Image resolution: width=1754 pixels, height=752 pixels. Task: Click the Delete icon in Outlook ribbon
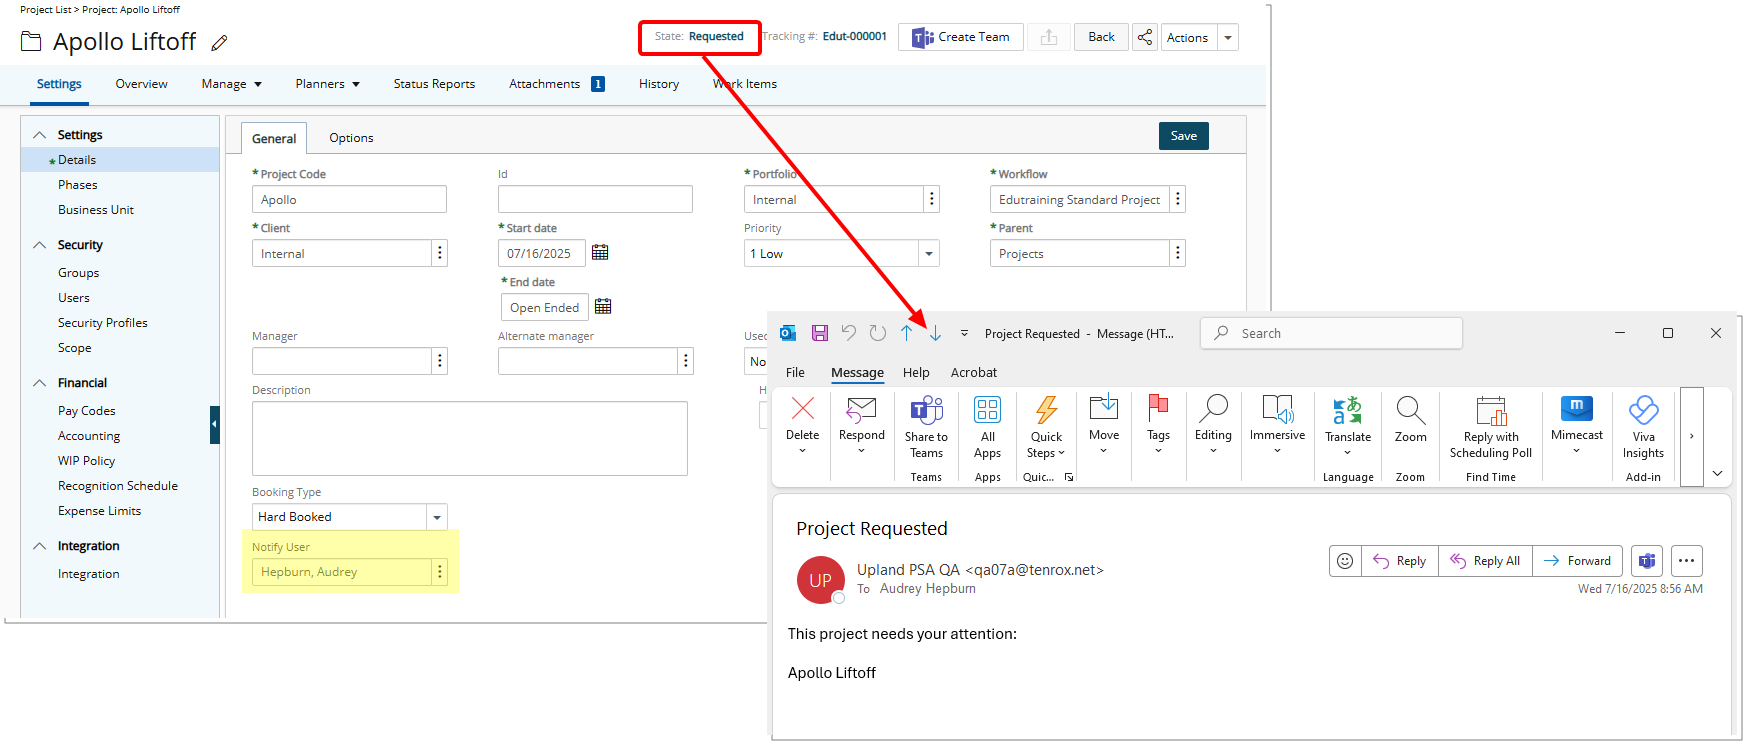(x=802, y=409)
